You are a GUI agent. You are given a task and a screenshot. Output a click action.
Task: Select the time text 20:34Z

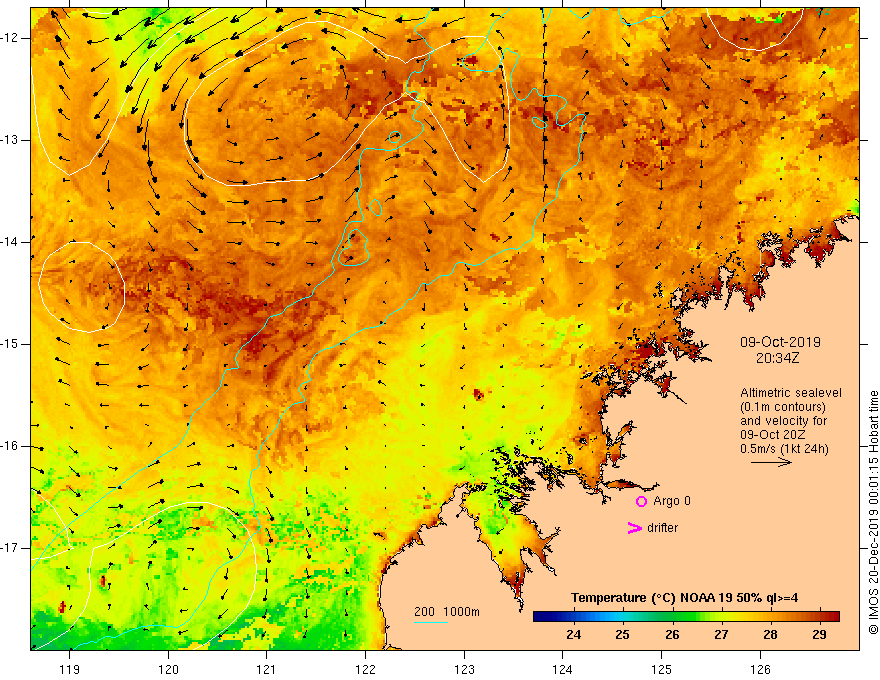(777, 358)
